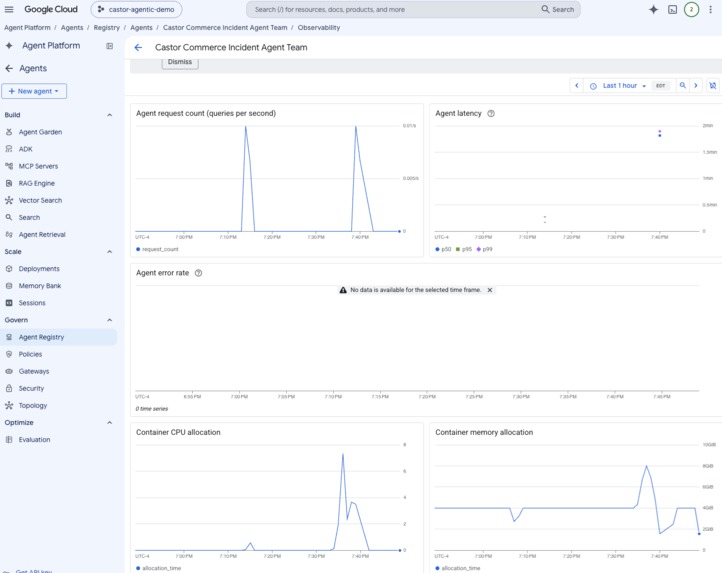Click the Search magnifier sidebar icon
The image size is (722, 573).
coord(9,217)
